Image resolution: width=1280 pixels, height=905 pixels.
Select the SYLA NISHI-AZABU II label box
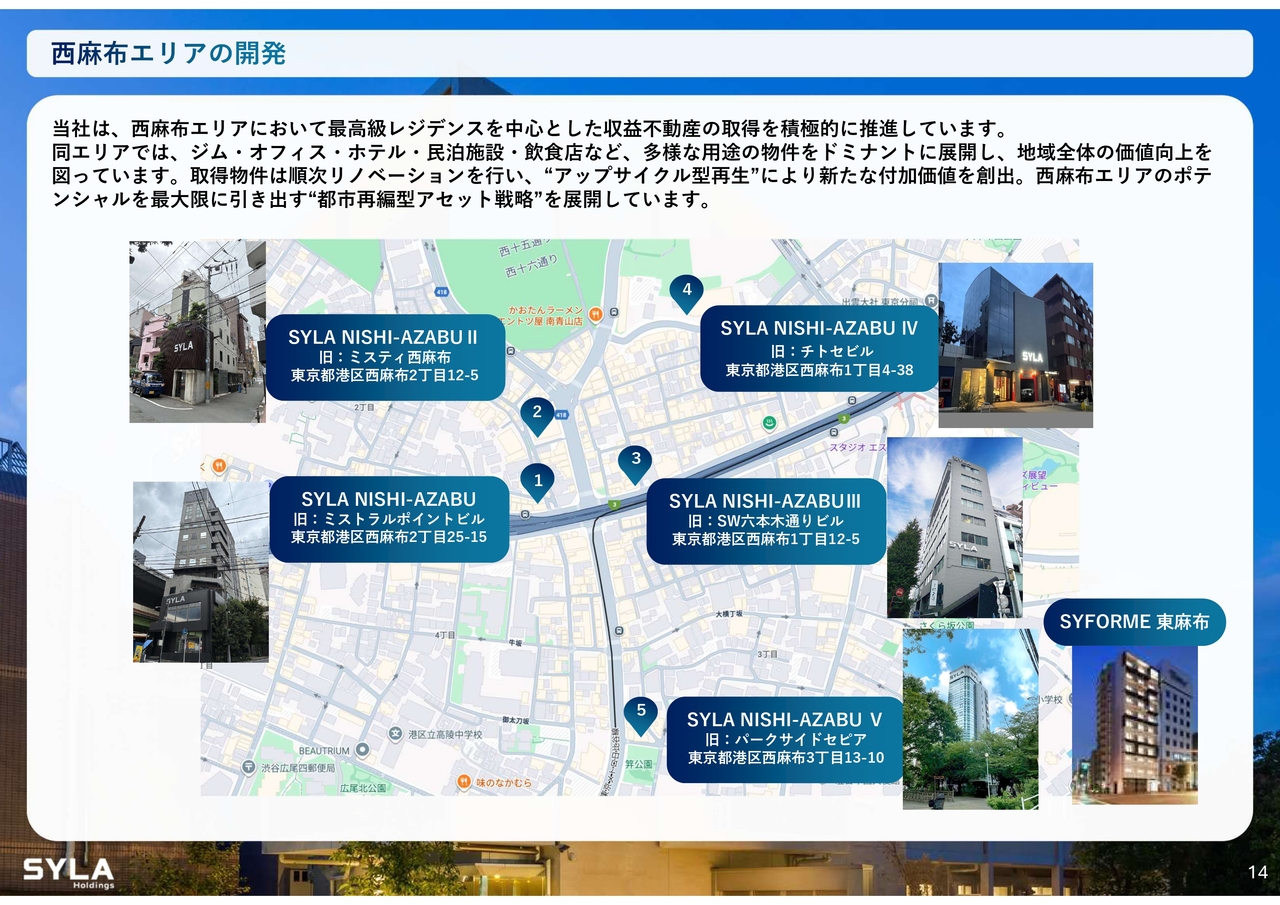384,357
